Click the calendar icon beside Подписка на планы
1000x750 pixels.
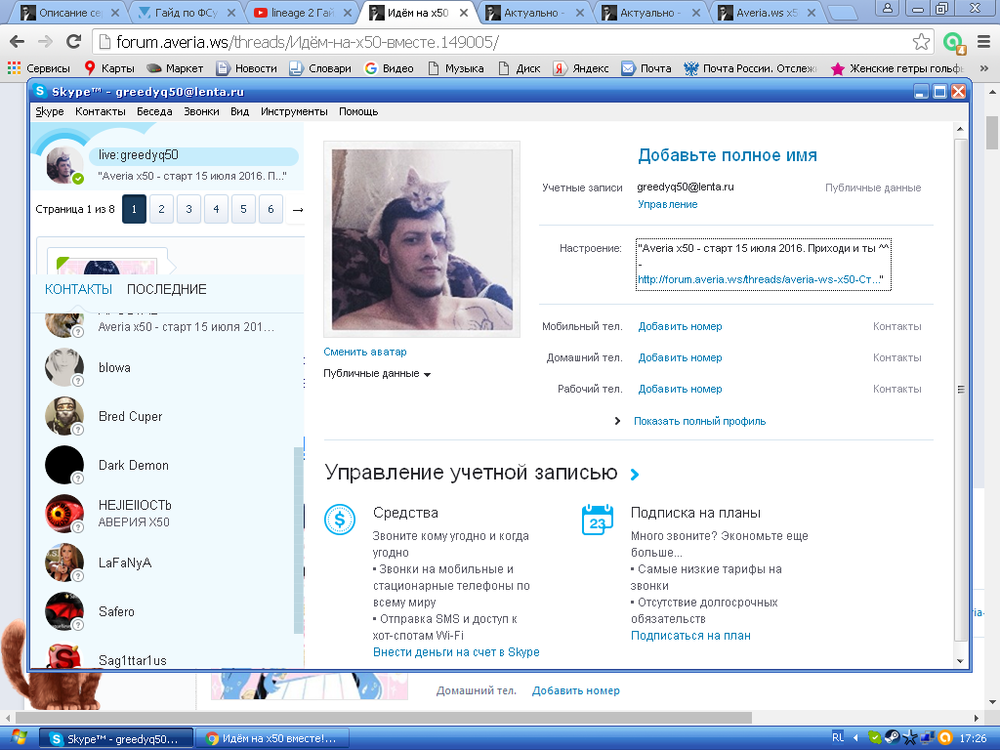click(597, 519)
